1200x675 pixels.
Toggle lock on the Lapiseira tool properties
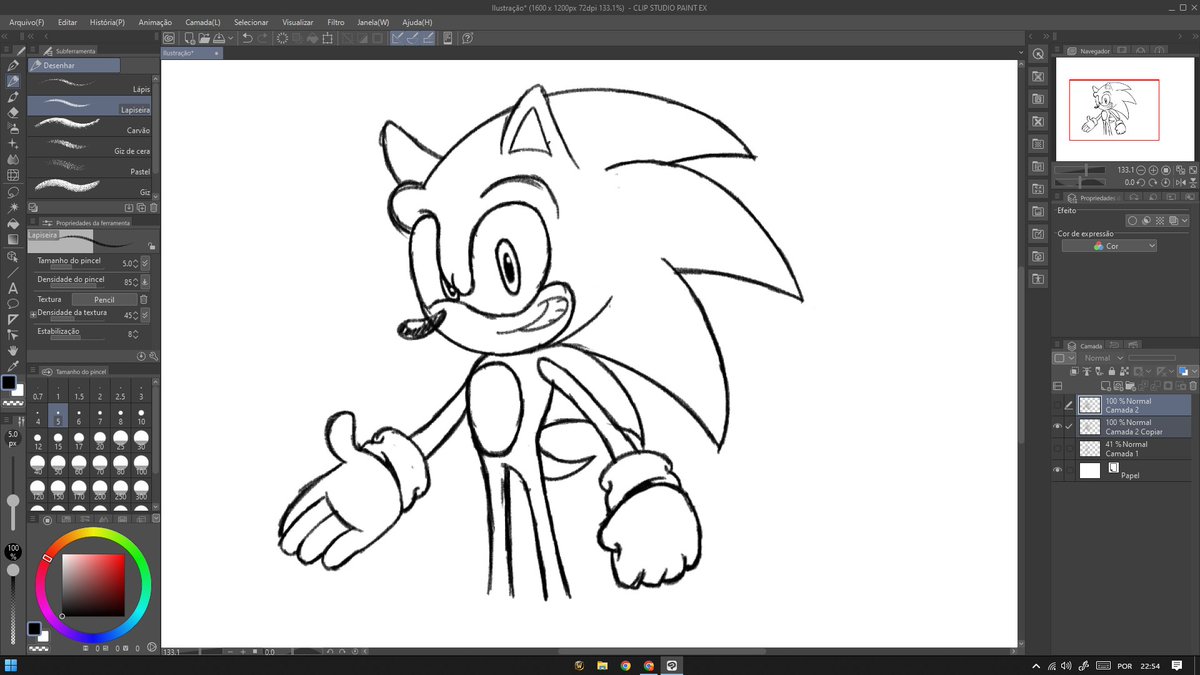coord(151,245)
